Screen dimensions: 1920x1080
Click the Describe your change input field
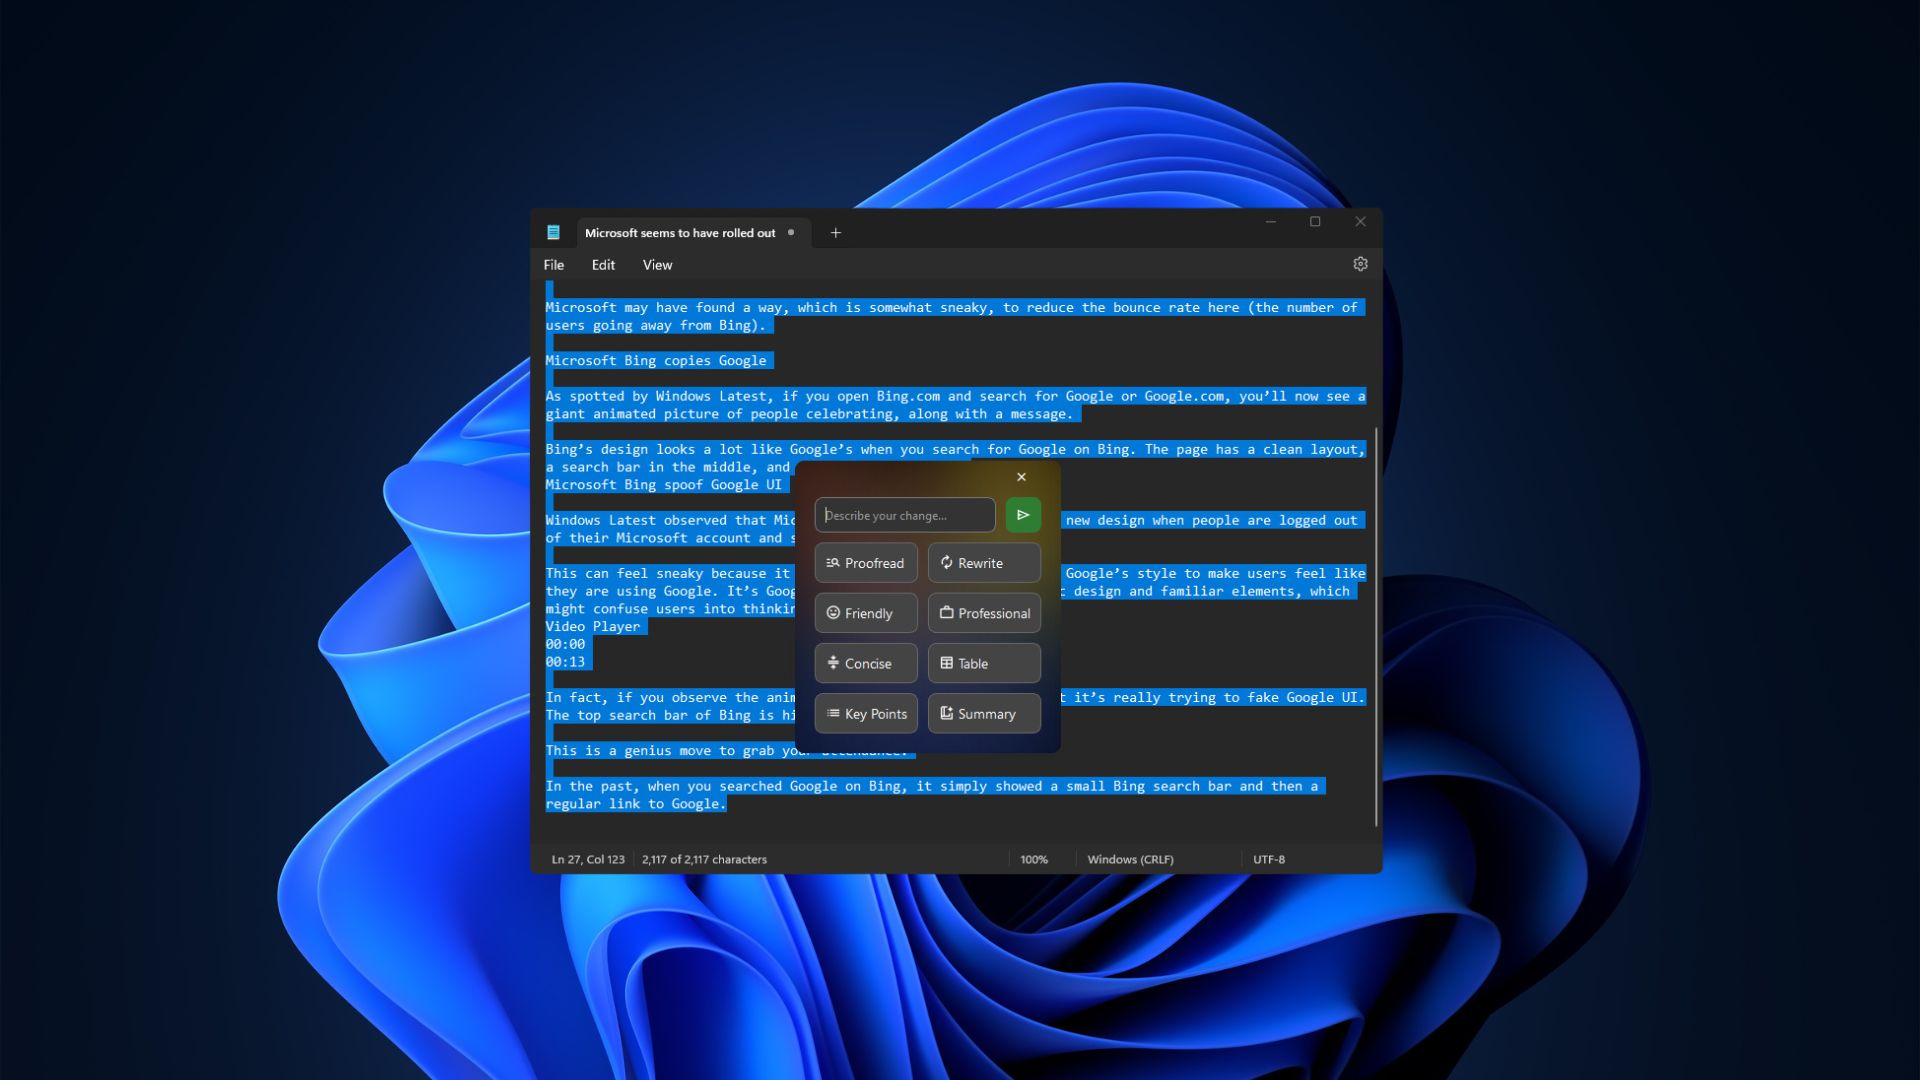[x=904, y=515]
